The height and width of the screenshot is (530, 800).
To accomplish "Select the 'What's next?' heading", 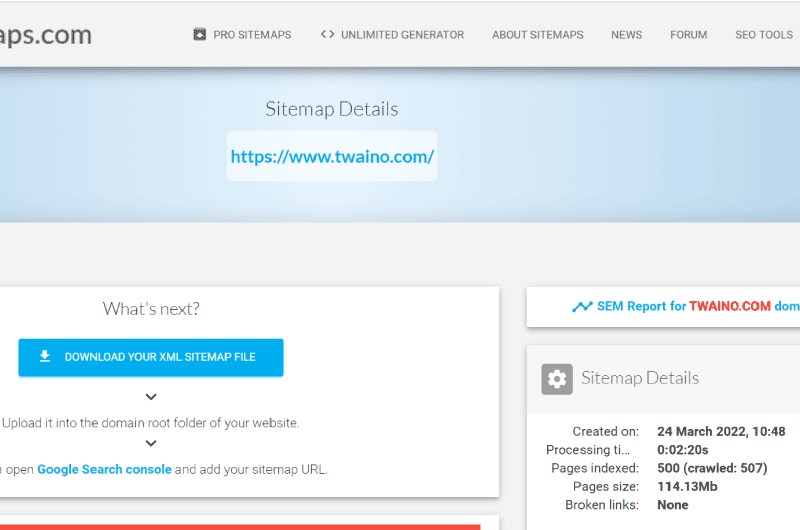I will click(x=151, y=309).
